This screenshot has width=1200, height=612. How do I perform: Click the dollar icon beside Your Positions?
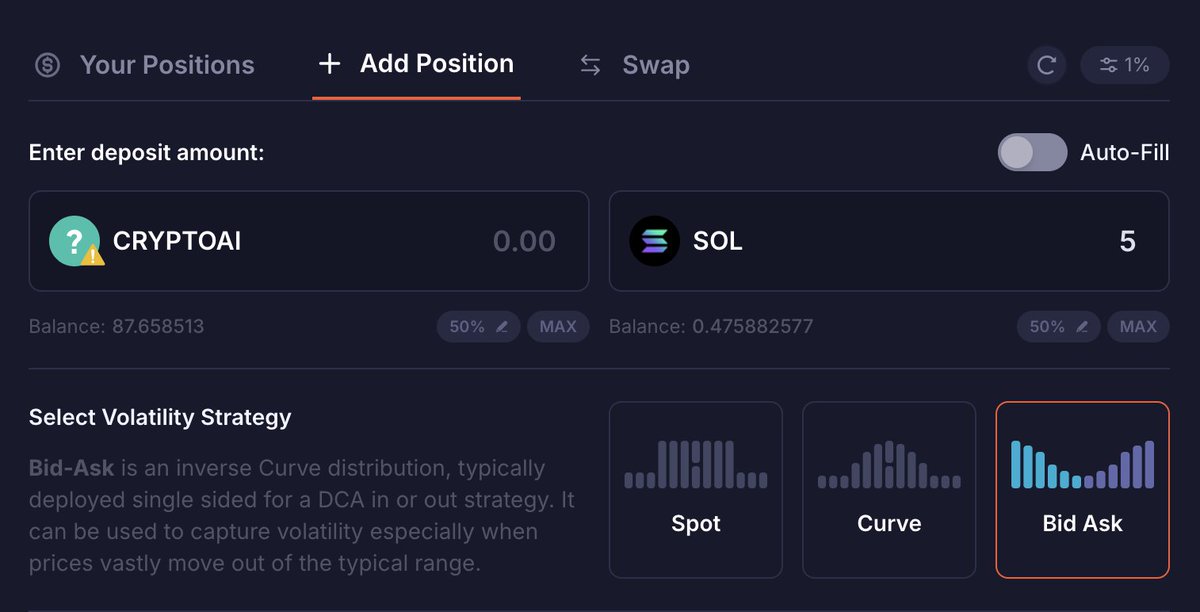(48, 66)
